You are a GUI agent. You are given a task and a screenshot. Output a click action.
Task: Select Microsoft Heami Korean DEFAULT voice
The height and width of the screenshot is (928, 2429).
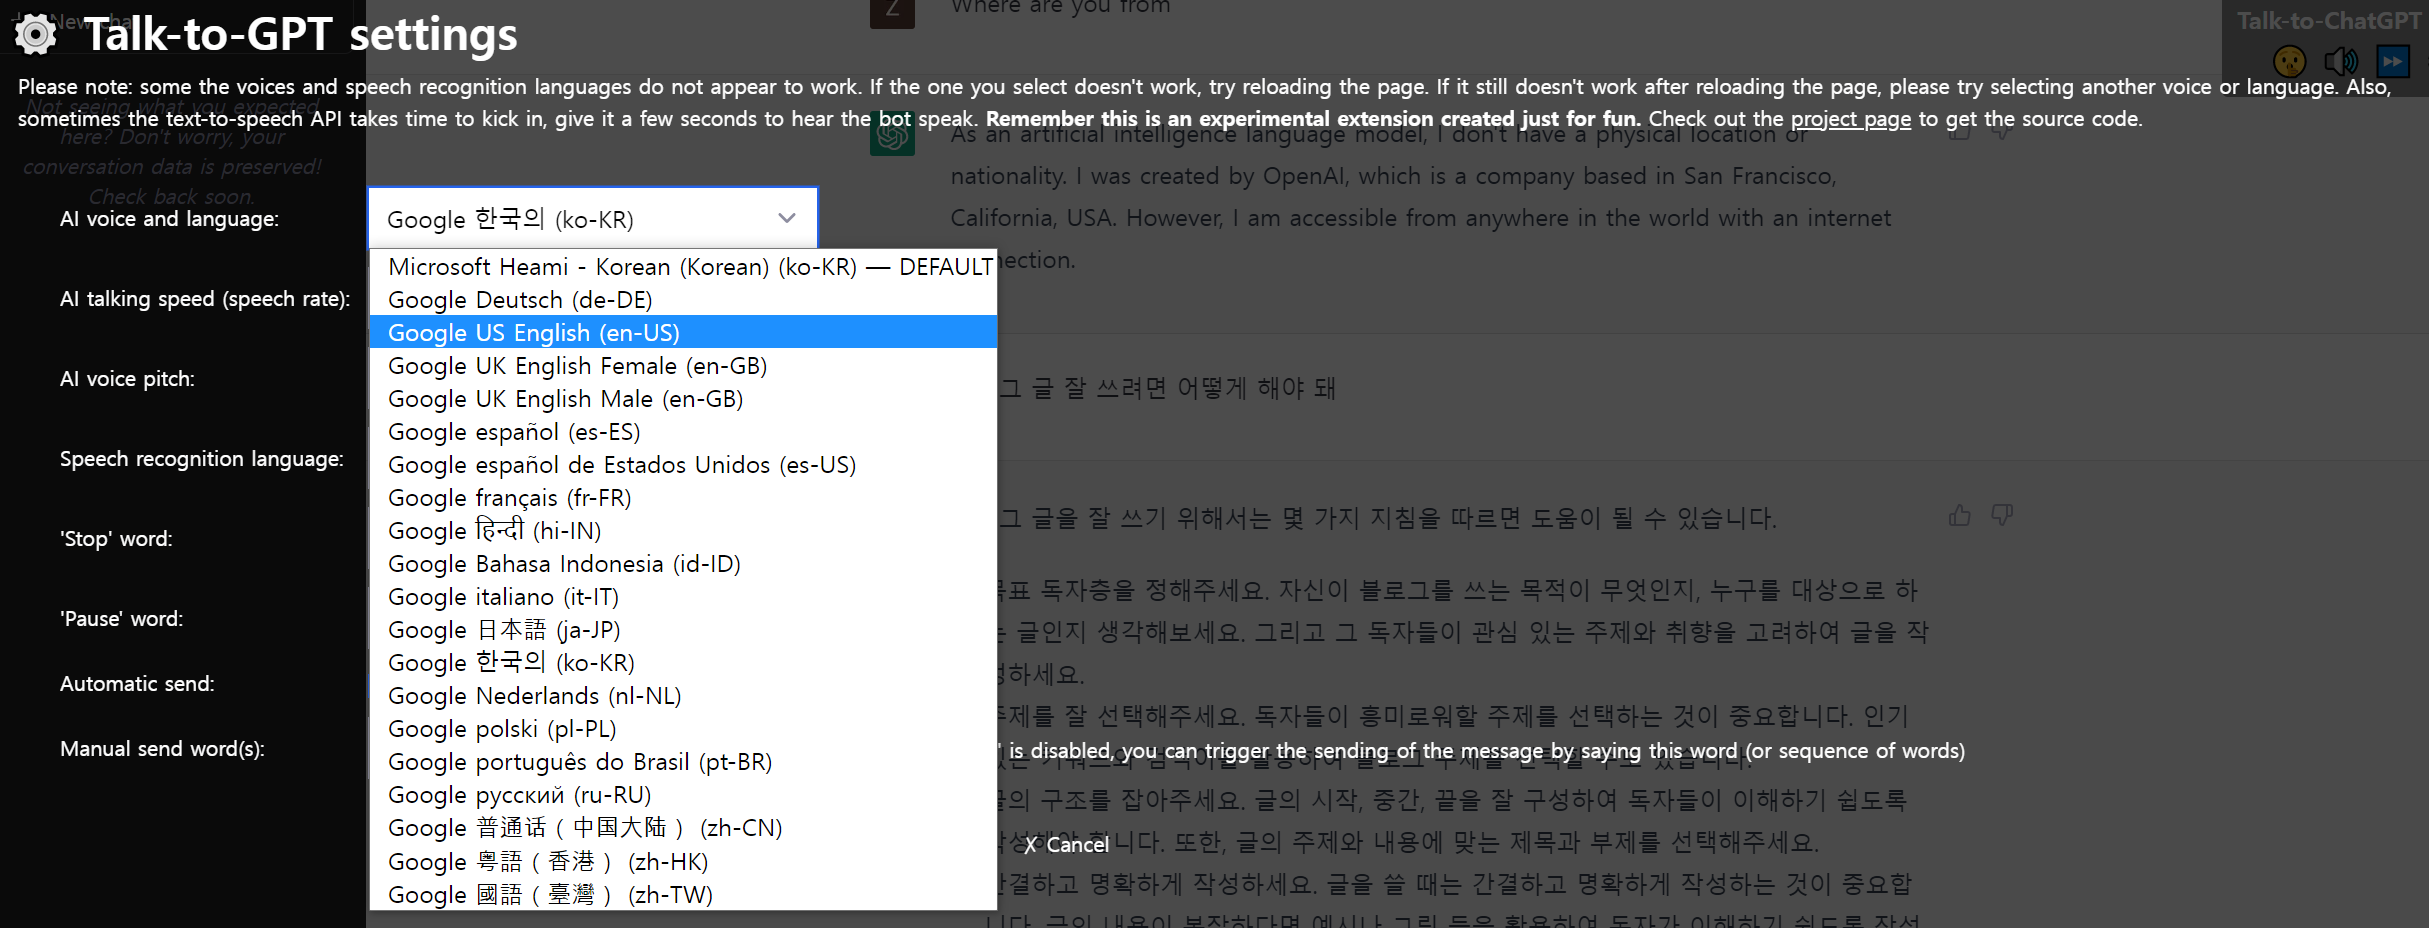coord(683,267)
